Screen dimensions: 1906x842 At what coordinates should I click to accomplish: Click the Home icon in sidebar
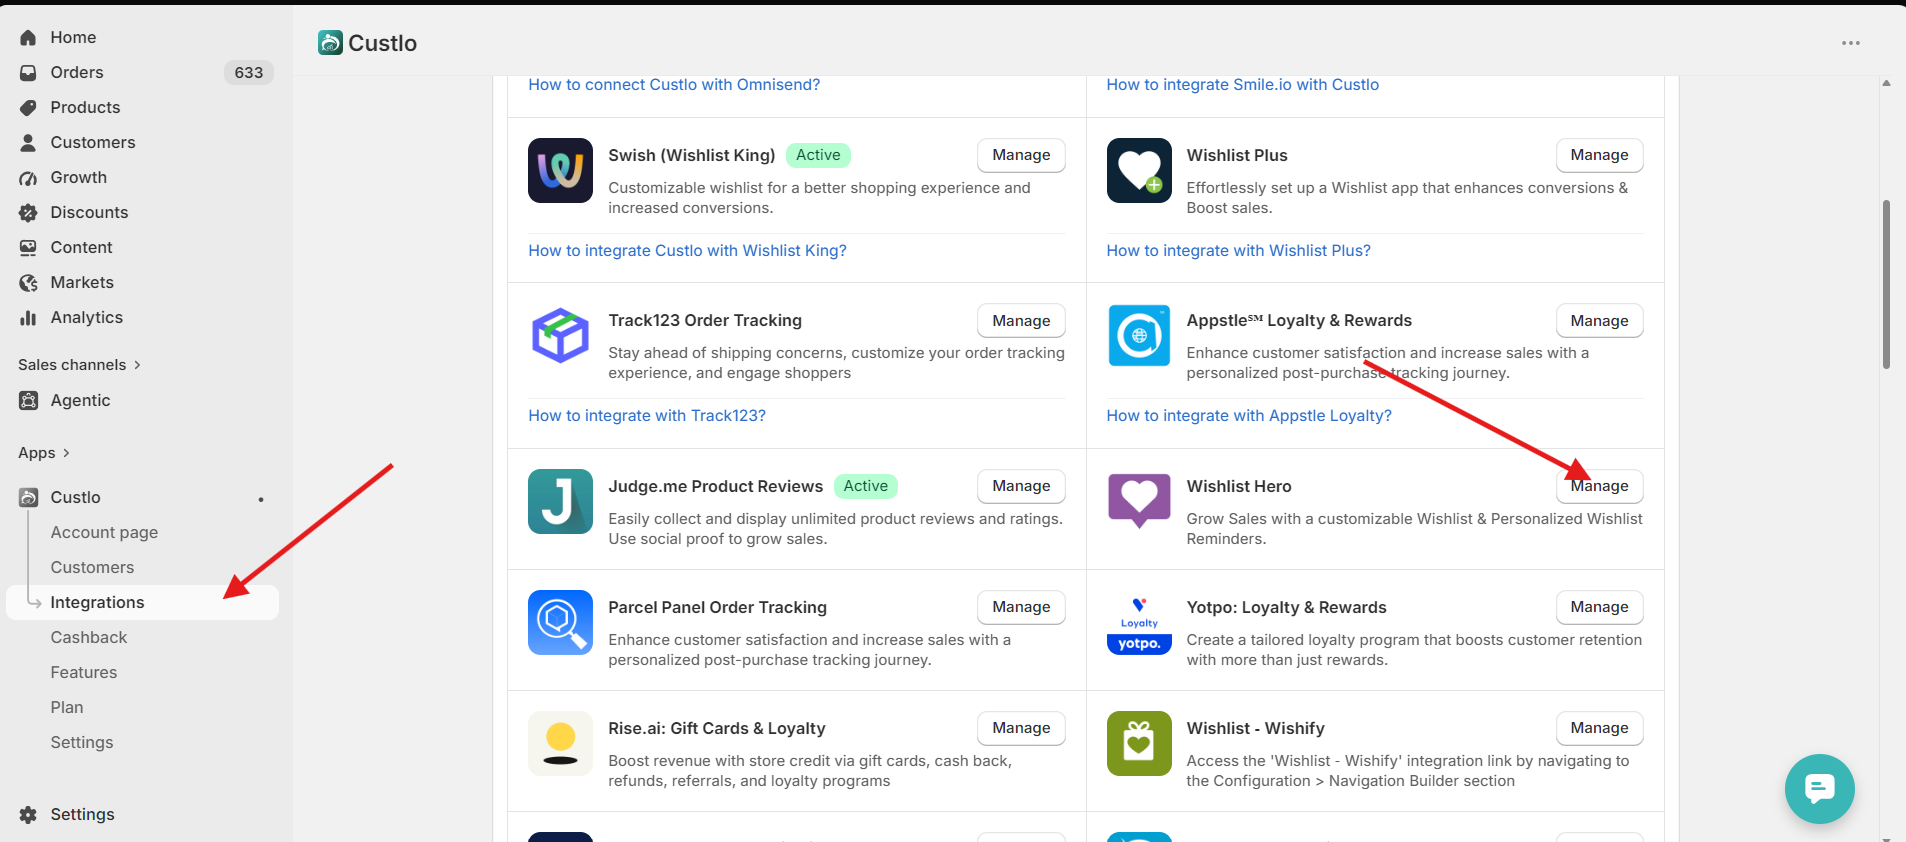(28, 37)
